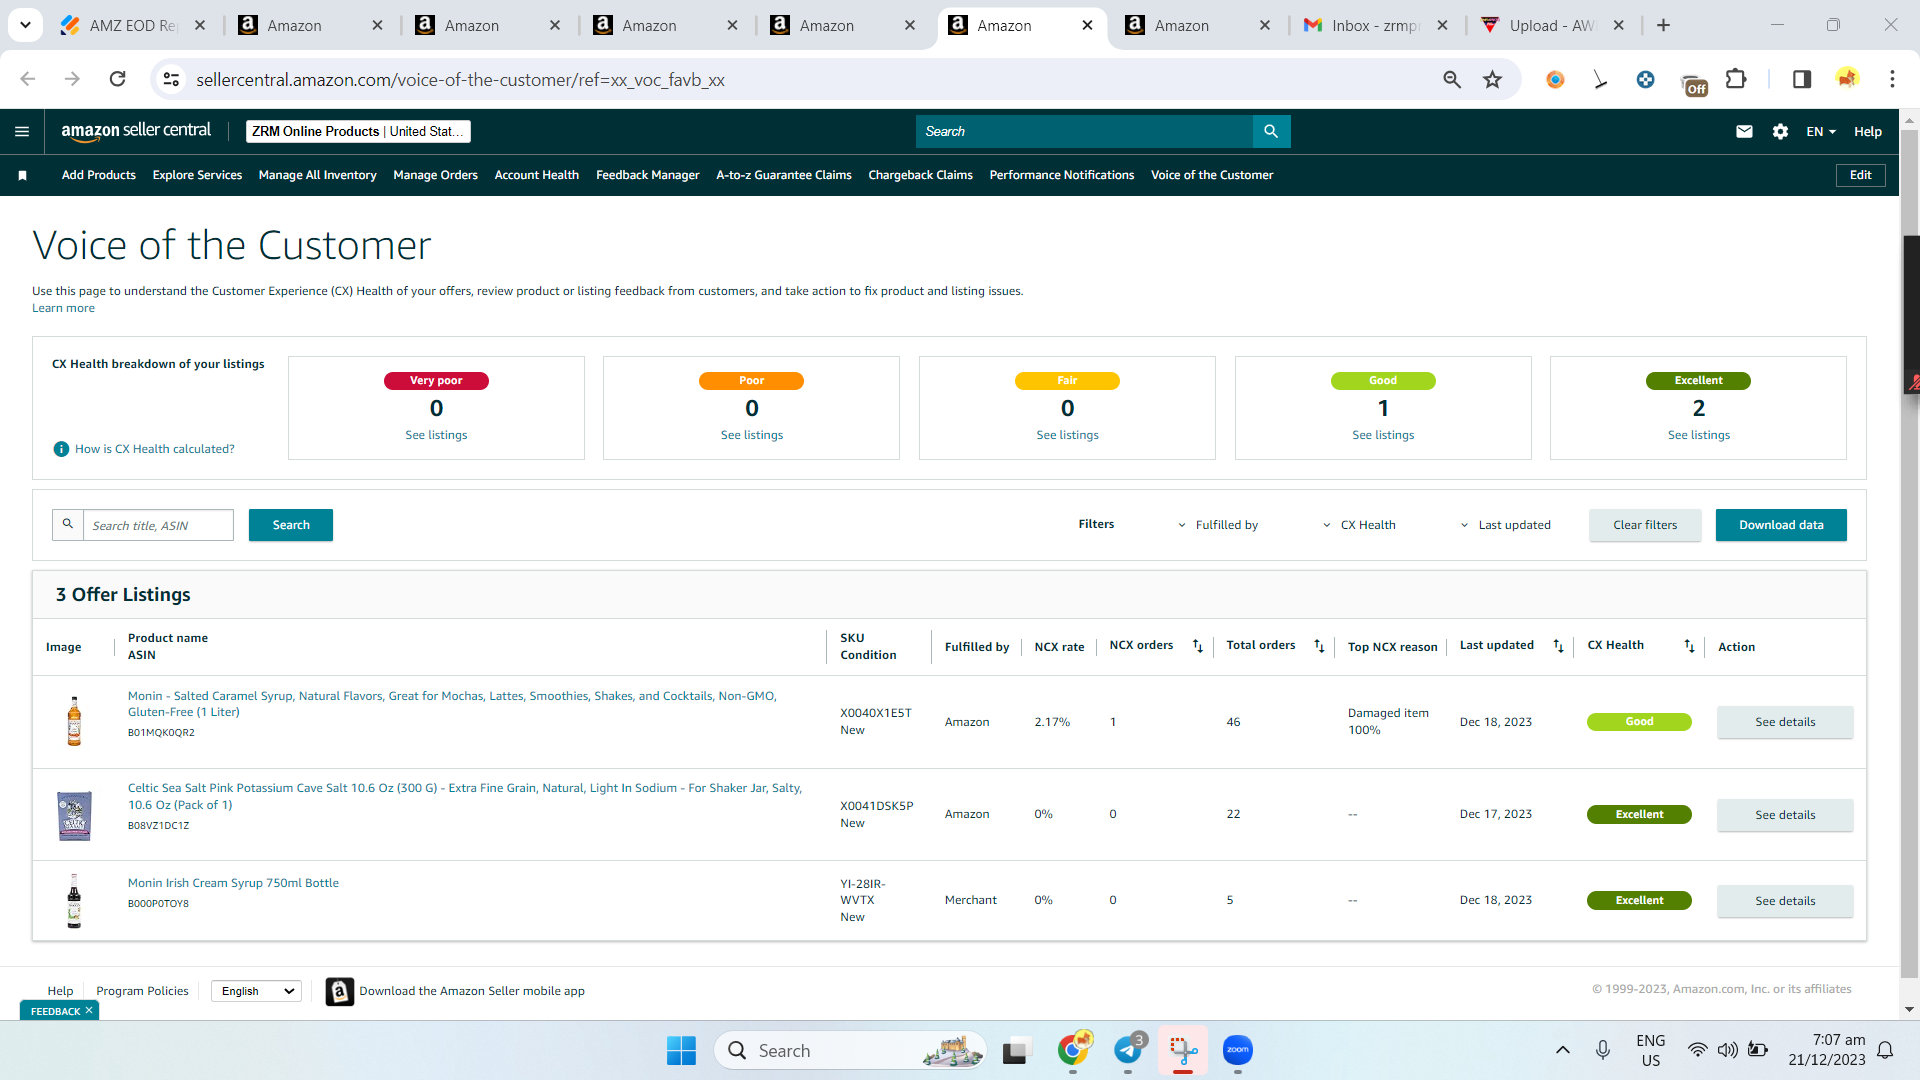Click Clear filters button

pos(1645,525)
